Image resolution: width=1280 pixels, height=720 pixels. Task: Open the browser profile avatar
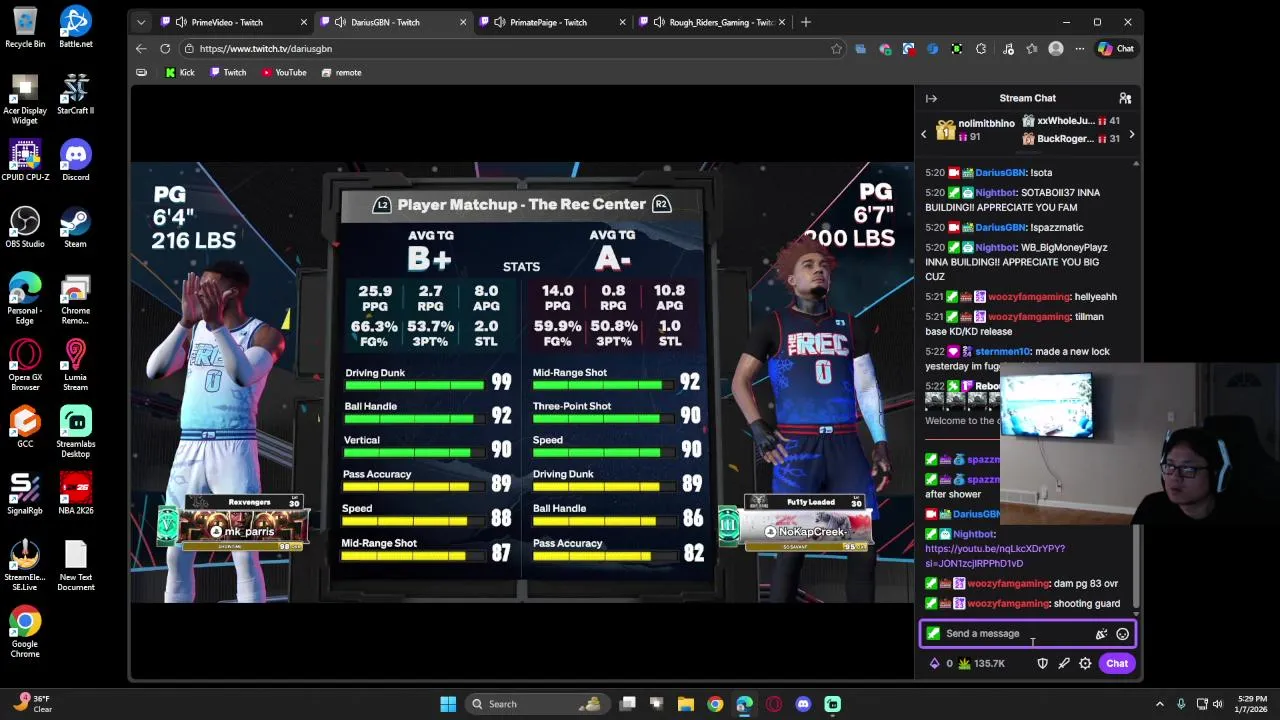tap(1056, 48)
